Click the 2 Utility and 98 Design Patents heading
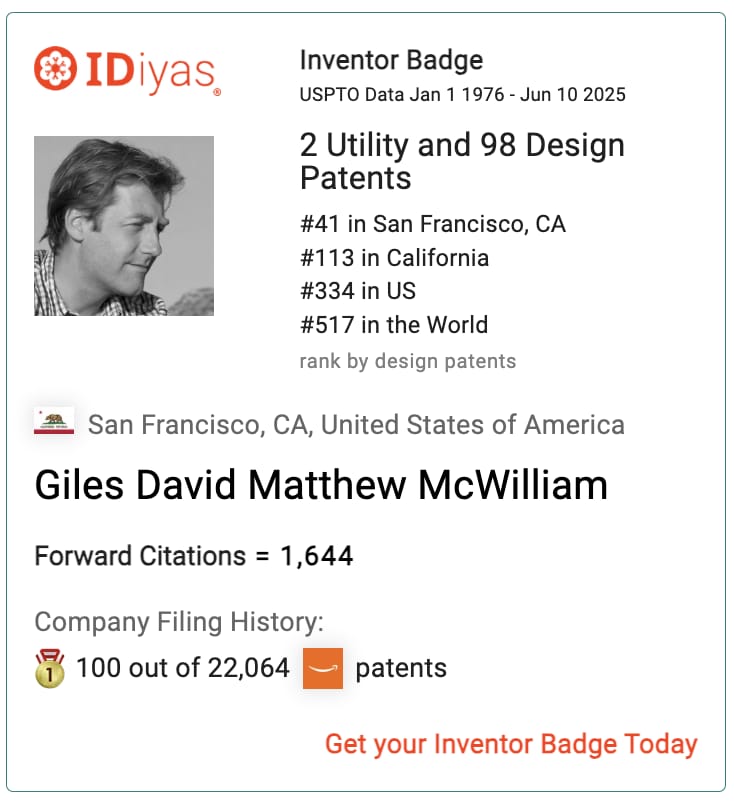This screenshot has width=734, height=804. click(x=462, y=161)
